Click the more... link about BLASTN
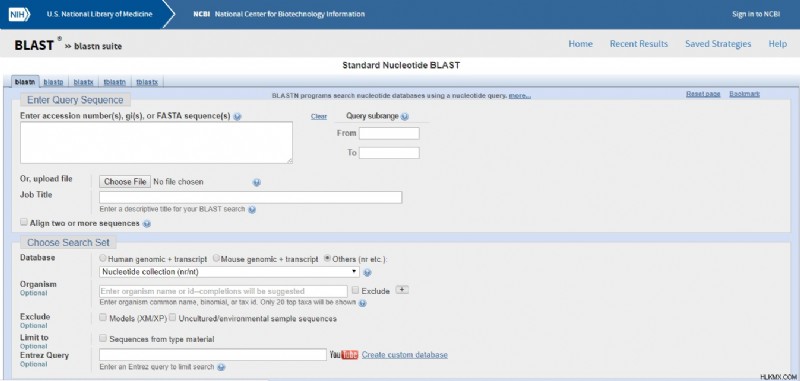The image size is (800, 381). coord(519,95)
